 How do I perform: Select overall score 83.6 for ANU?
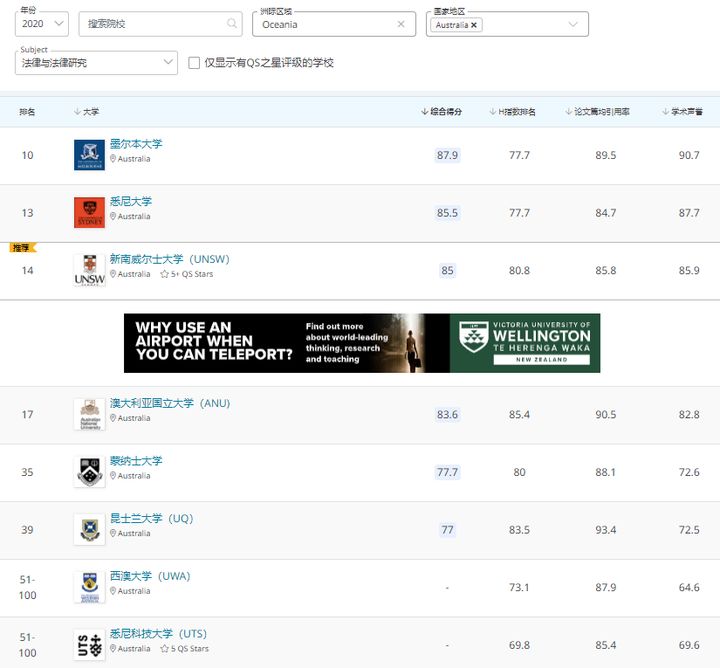point(447,415)
